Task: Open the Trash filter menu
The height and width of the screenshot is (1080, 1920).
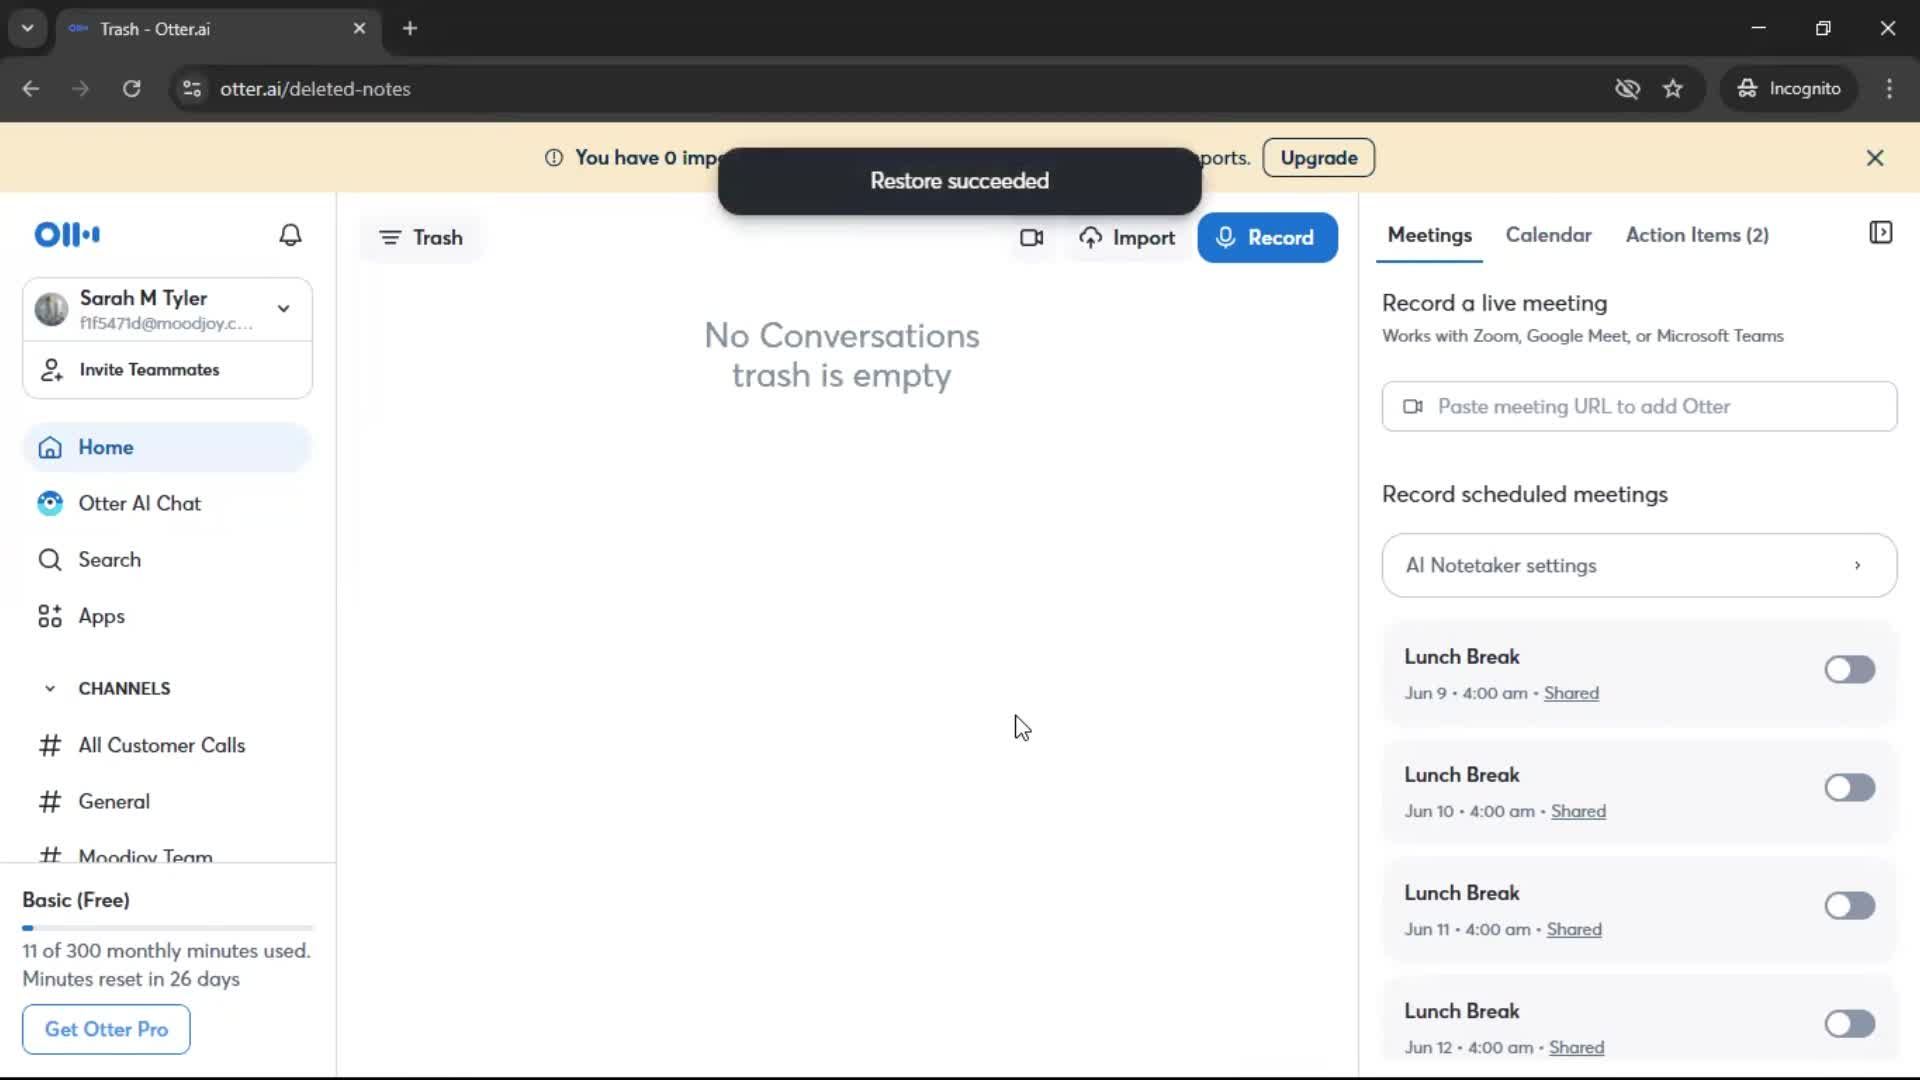Action: pyautogui.click(x=421, y=238)
